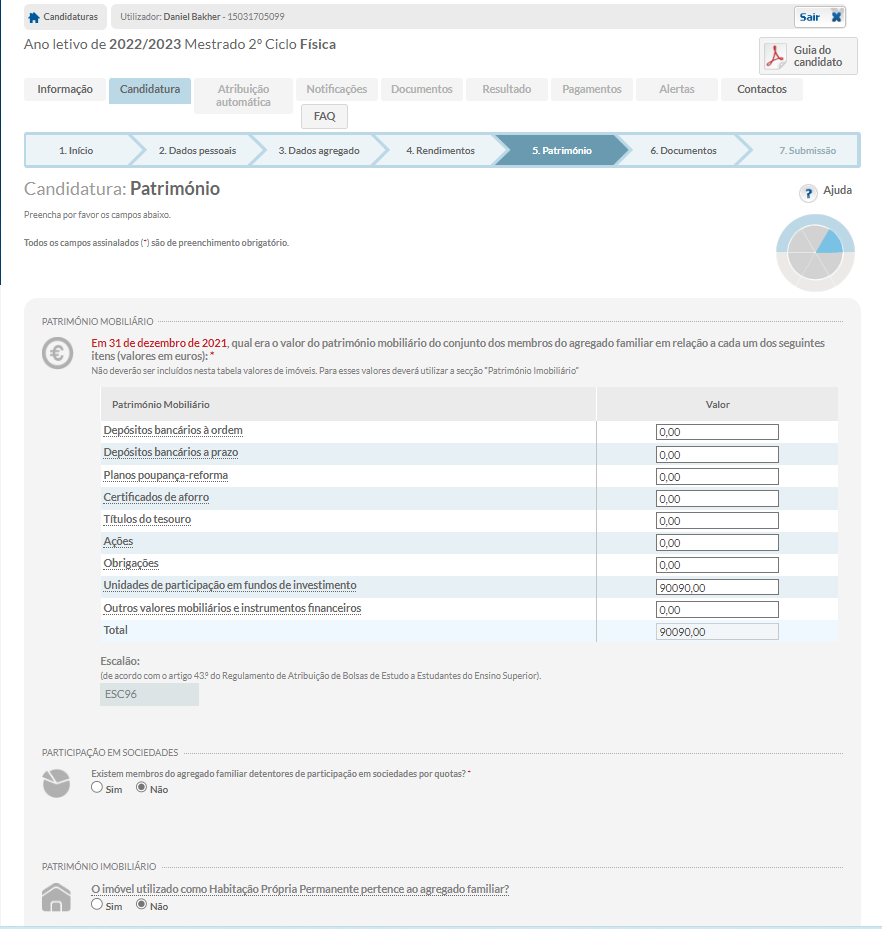
Task: Select Não for participação em sociedades por quotas
Action: [x=142, y=787]
